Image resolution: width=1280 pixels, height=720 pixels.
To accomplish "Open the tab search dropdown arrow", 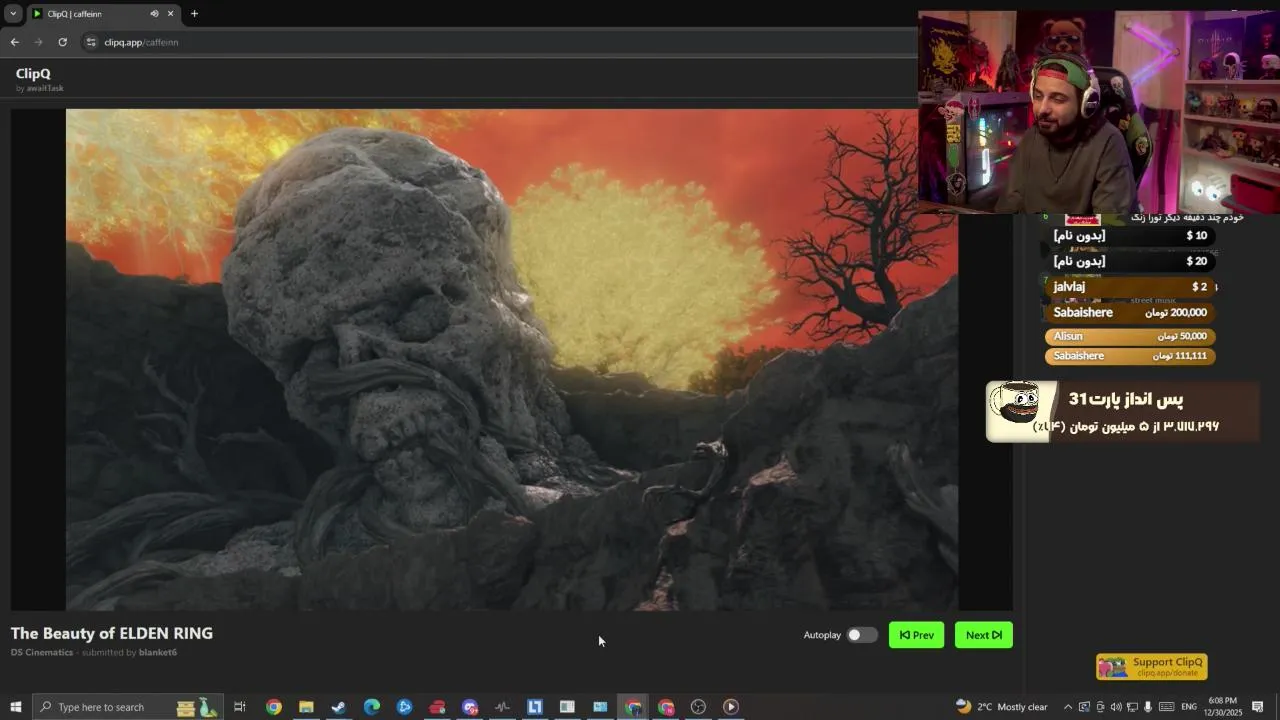I will click(13, 14).
